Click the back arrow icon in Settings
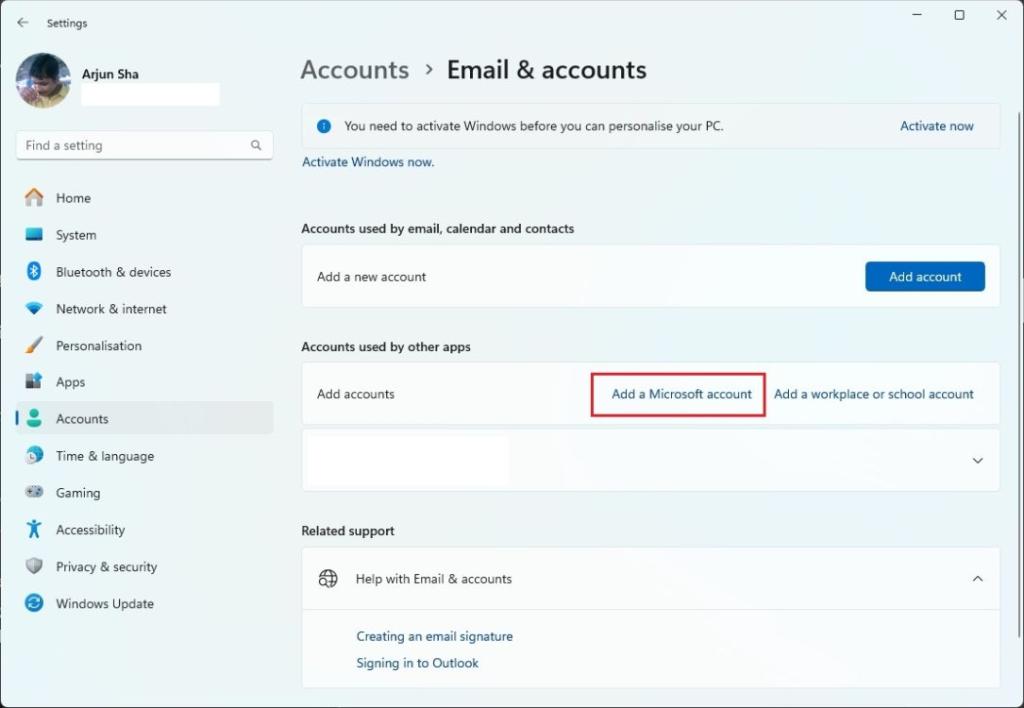This screenshot has width=1024, height=708. coord(23,23)
